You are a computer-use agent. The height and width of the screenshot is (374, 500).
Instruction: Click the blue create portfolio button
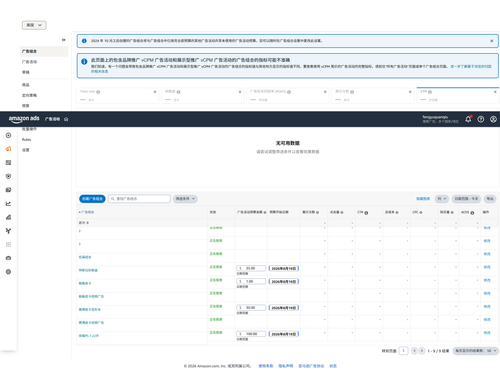click(92, 199)
